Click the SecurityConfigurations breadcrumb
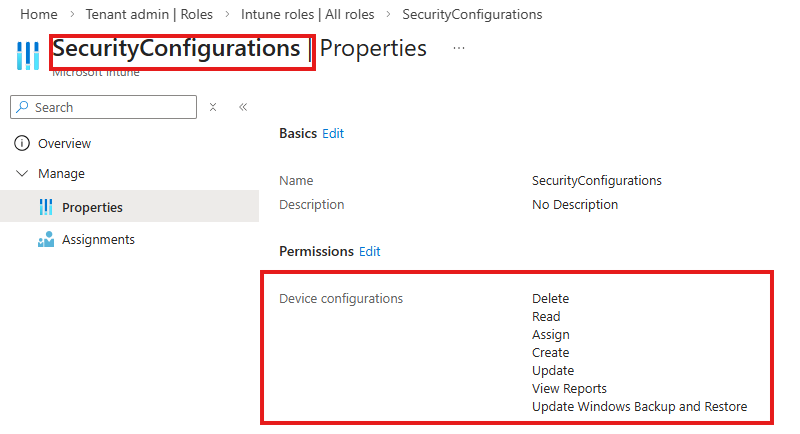 tap(472, 15)
